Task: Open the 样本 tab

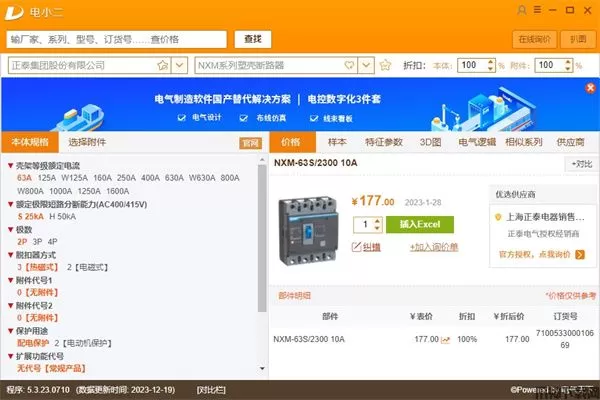Action: [337, 142]
